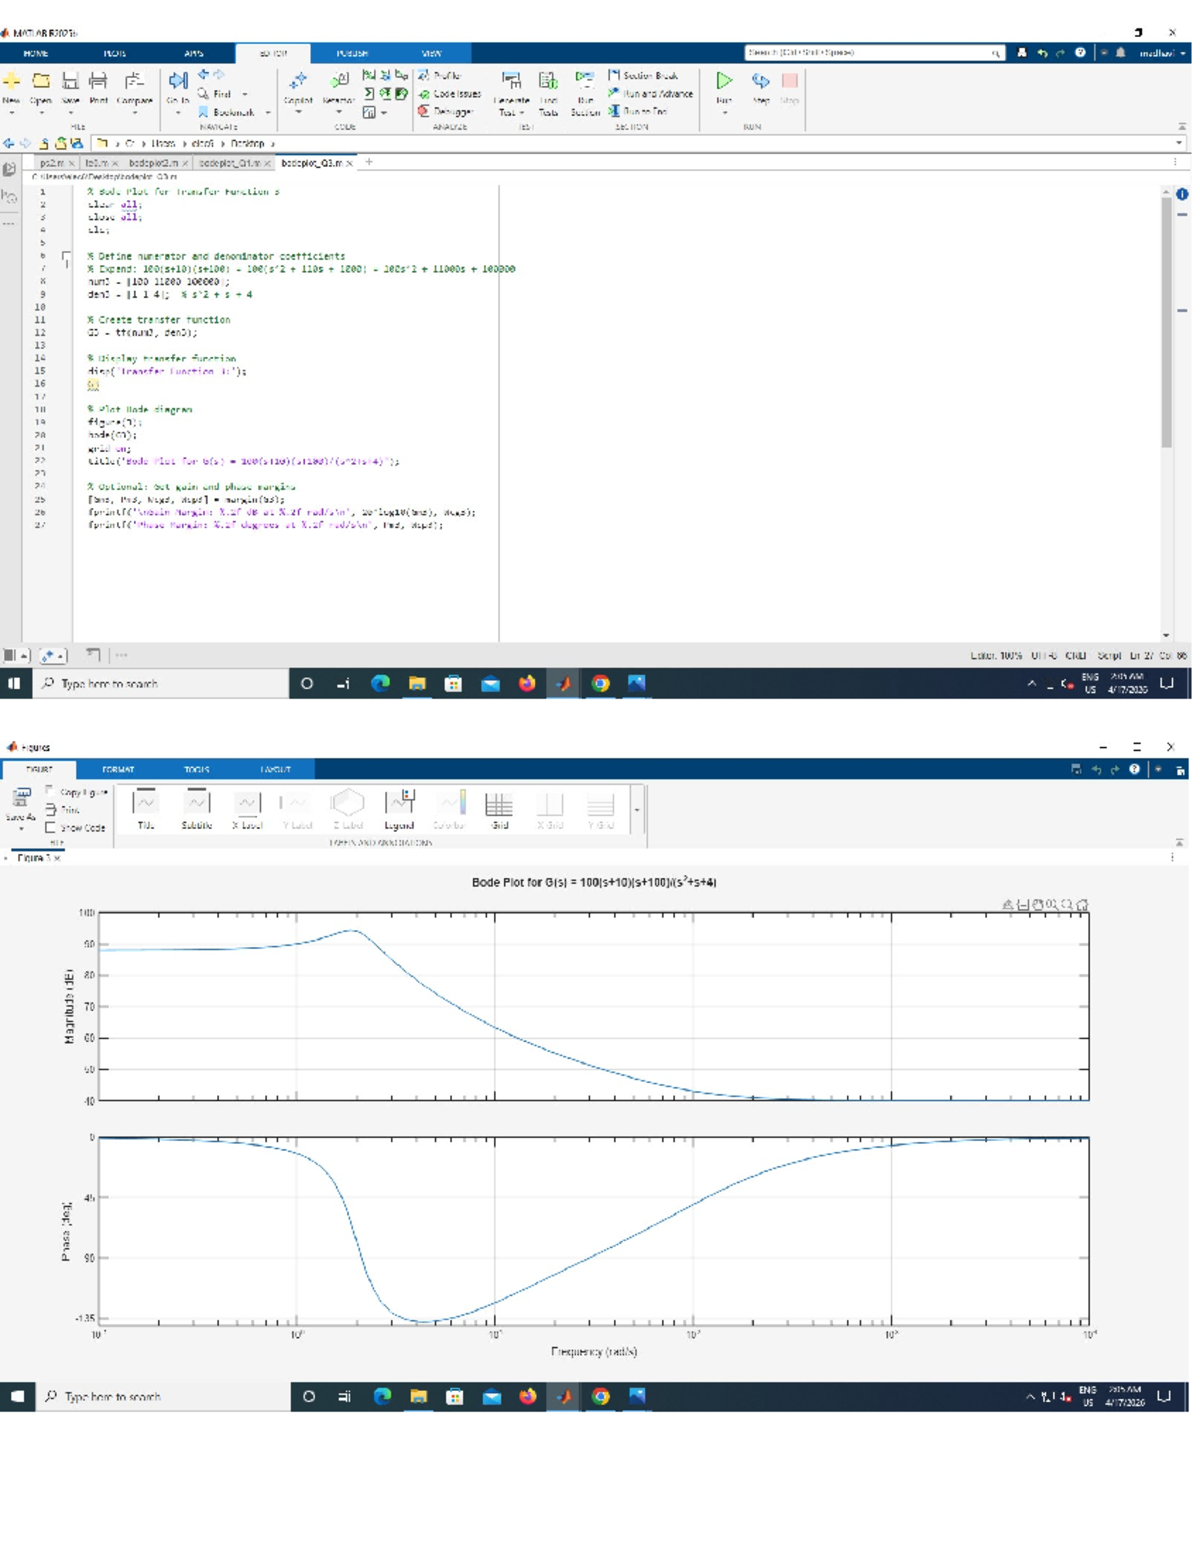
Task: Switch to the PUBLISH tab
Action: pyautogui.click(x=352, y=53)
